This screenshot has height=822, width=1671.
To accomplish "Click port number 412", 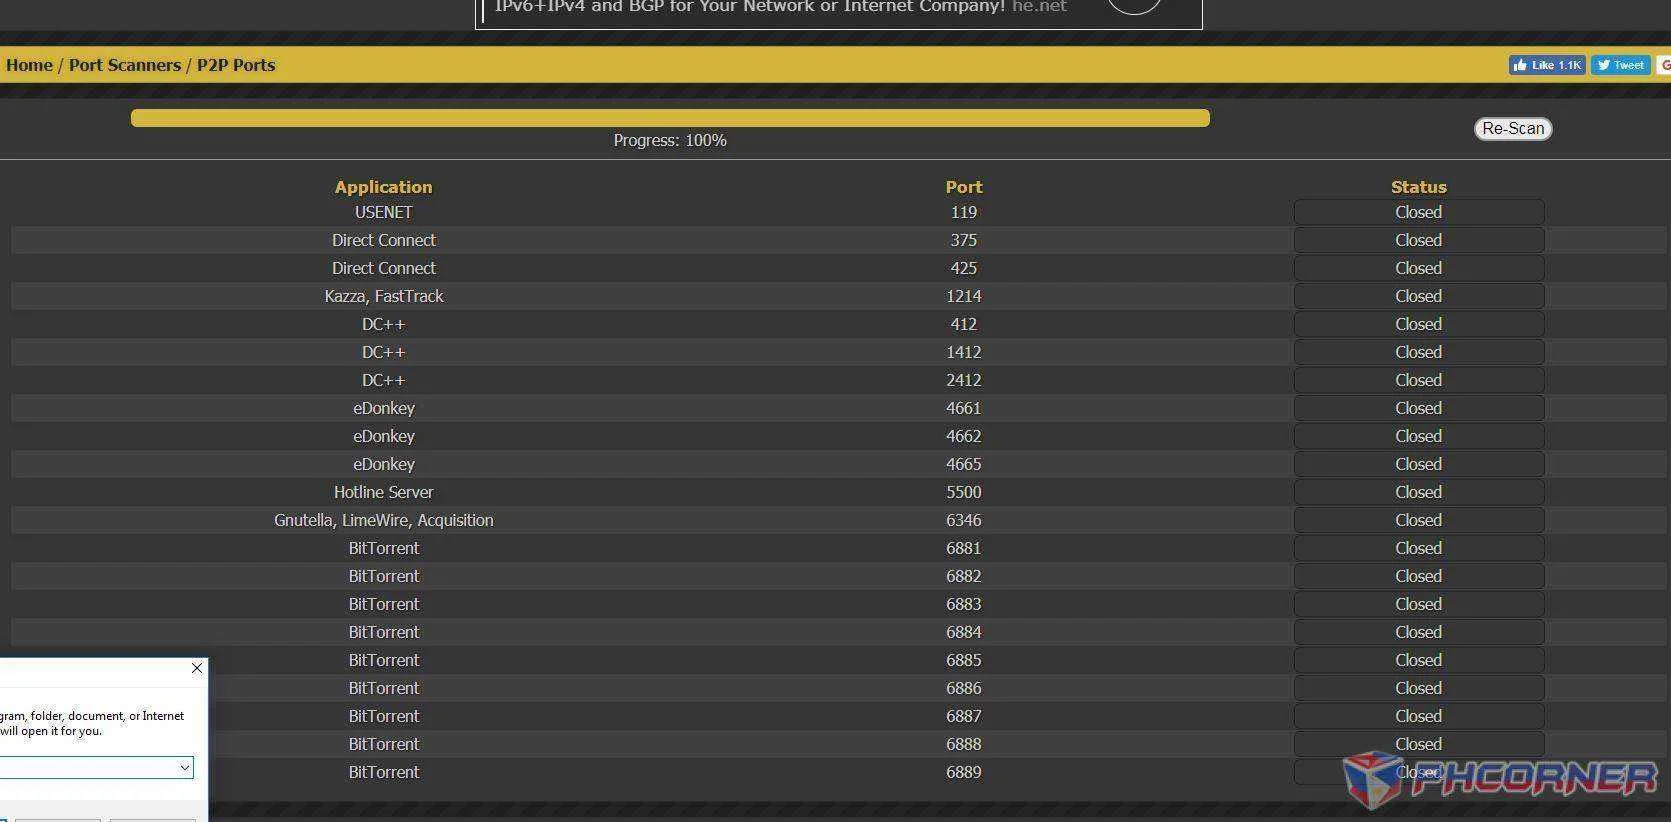I will pos(964,324).
